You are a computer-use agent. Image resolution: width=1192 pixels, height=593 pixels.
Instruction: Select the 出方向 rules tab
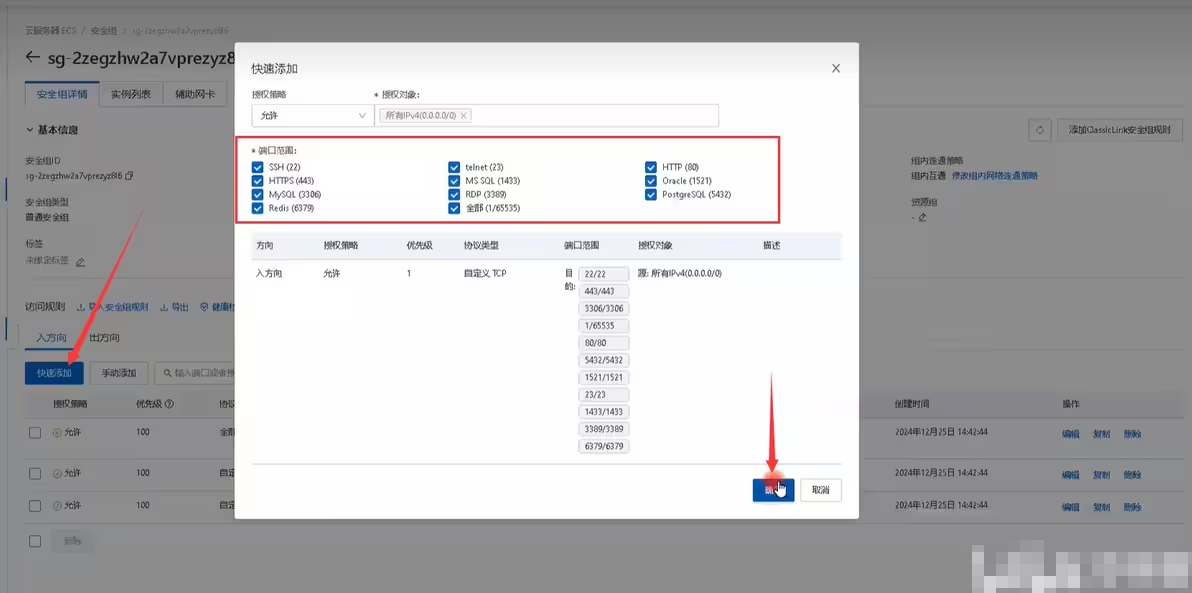[x=104, y=337]
